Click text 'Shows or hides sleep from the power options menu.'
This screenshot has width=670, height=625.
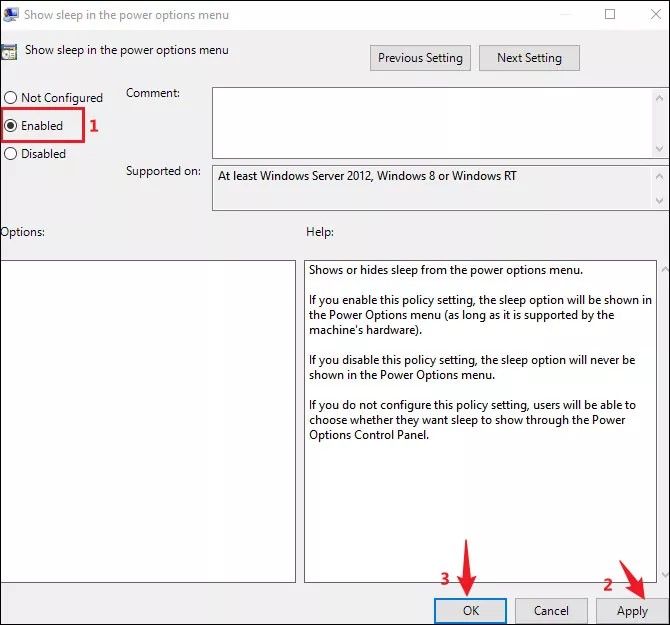point(446,270)
